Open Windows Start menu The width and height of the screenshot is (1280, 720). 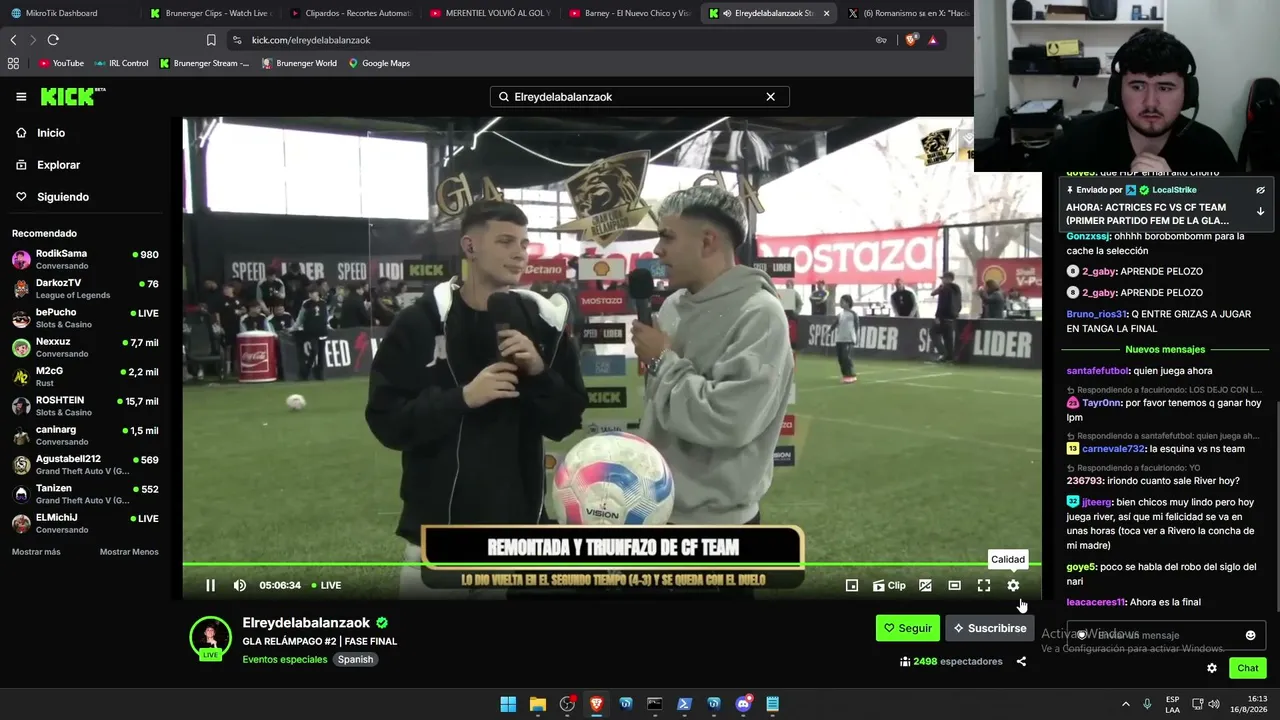pos(508,704)
